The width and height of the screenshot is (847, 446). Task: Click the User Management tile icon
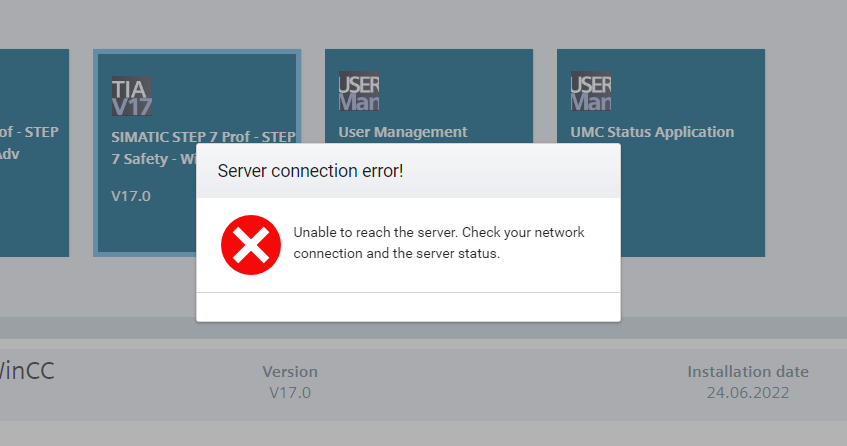click(x=359, y=91)
